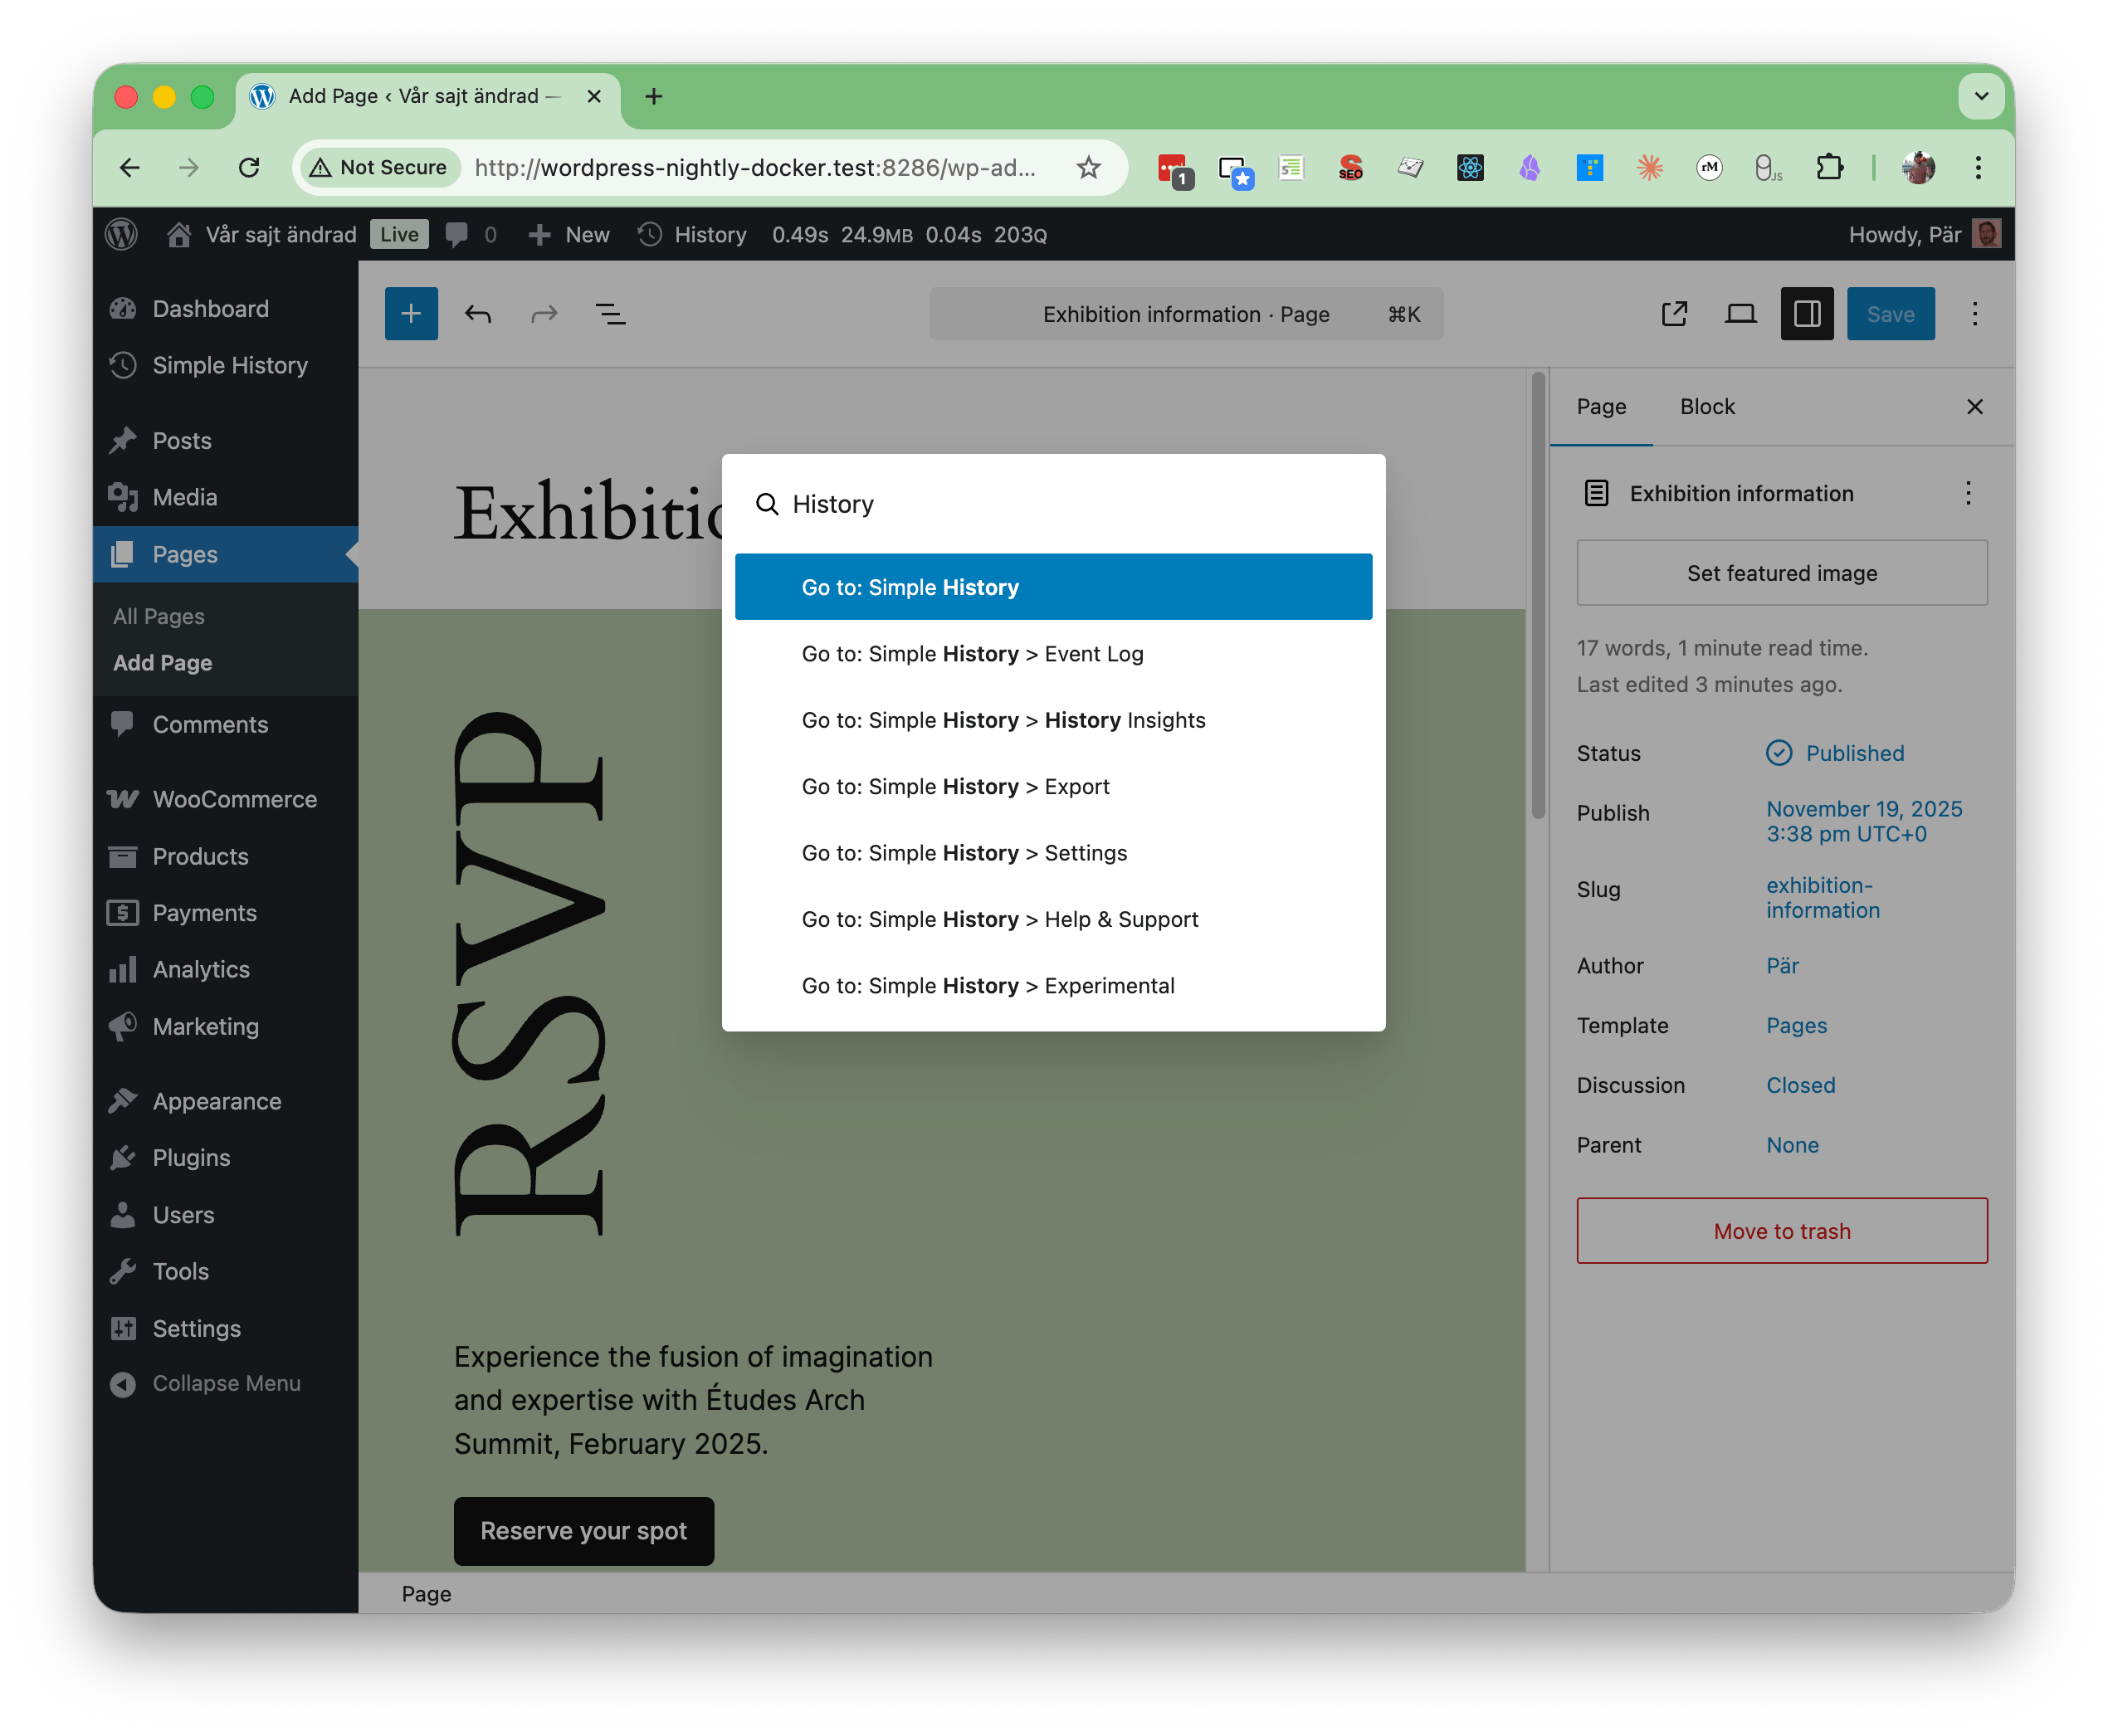The height and width of the screenshot is (1736, 2108).
Task: Open the editor options three-dot menu
Action: click(x=1975, y=313)
